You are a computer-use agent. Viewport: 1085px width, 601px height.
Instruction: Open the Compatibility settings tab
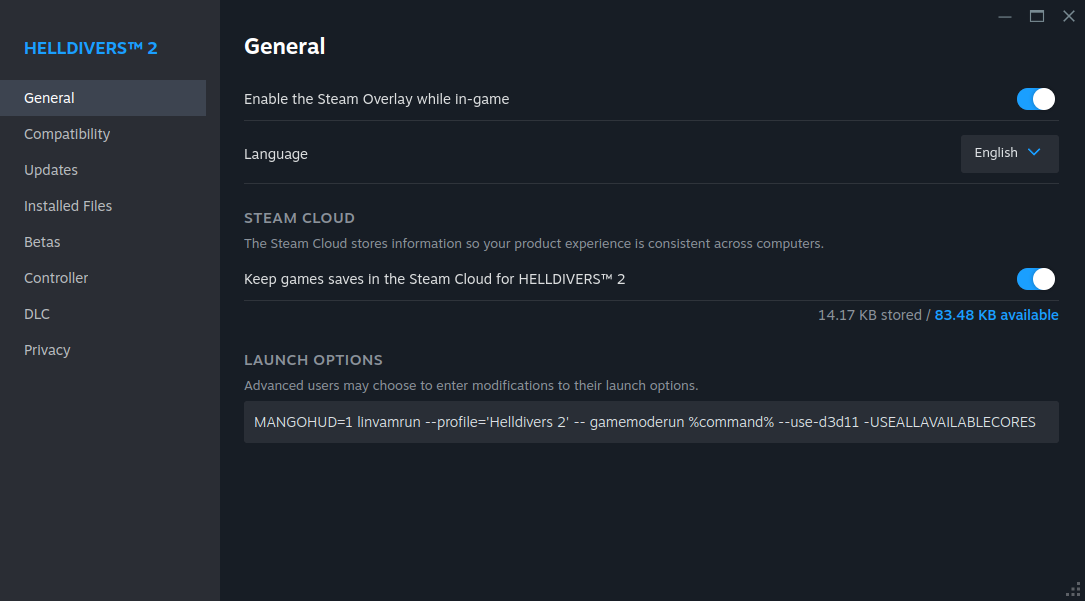tap(103, 134)
